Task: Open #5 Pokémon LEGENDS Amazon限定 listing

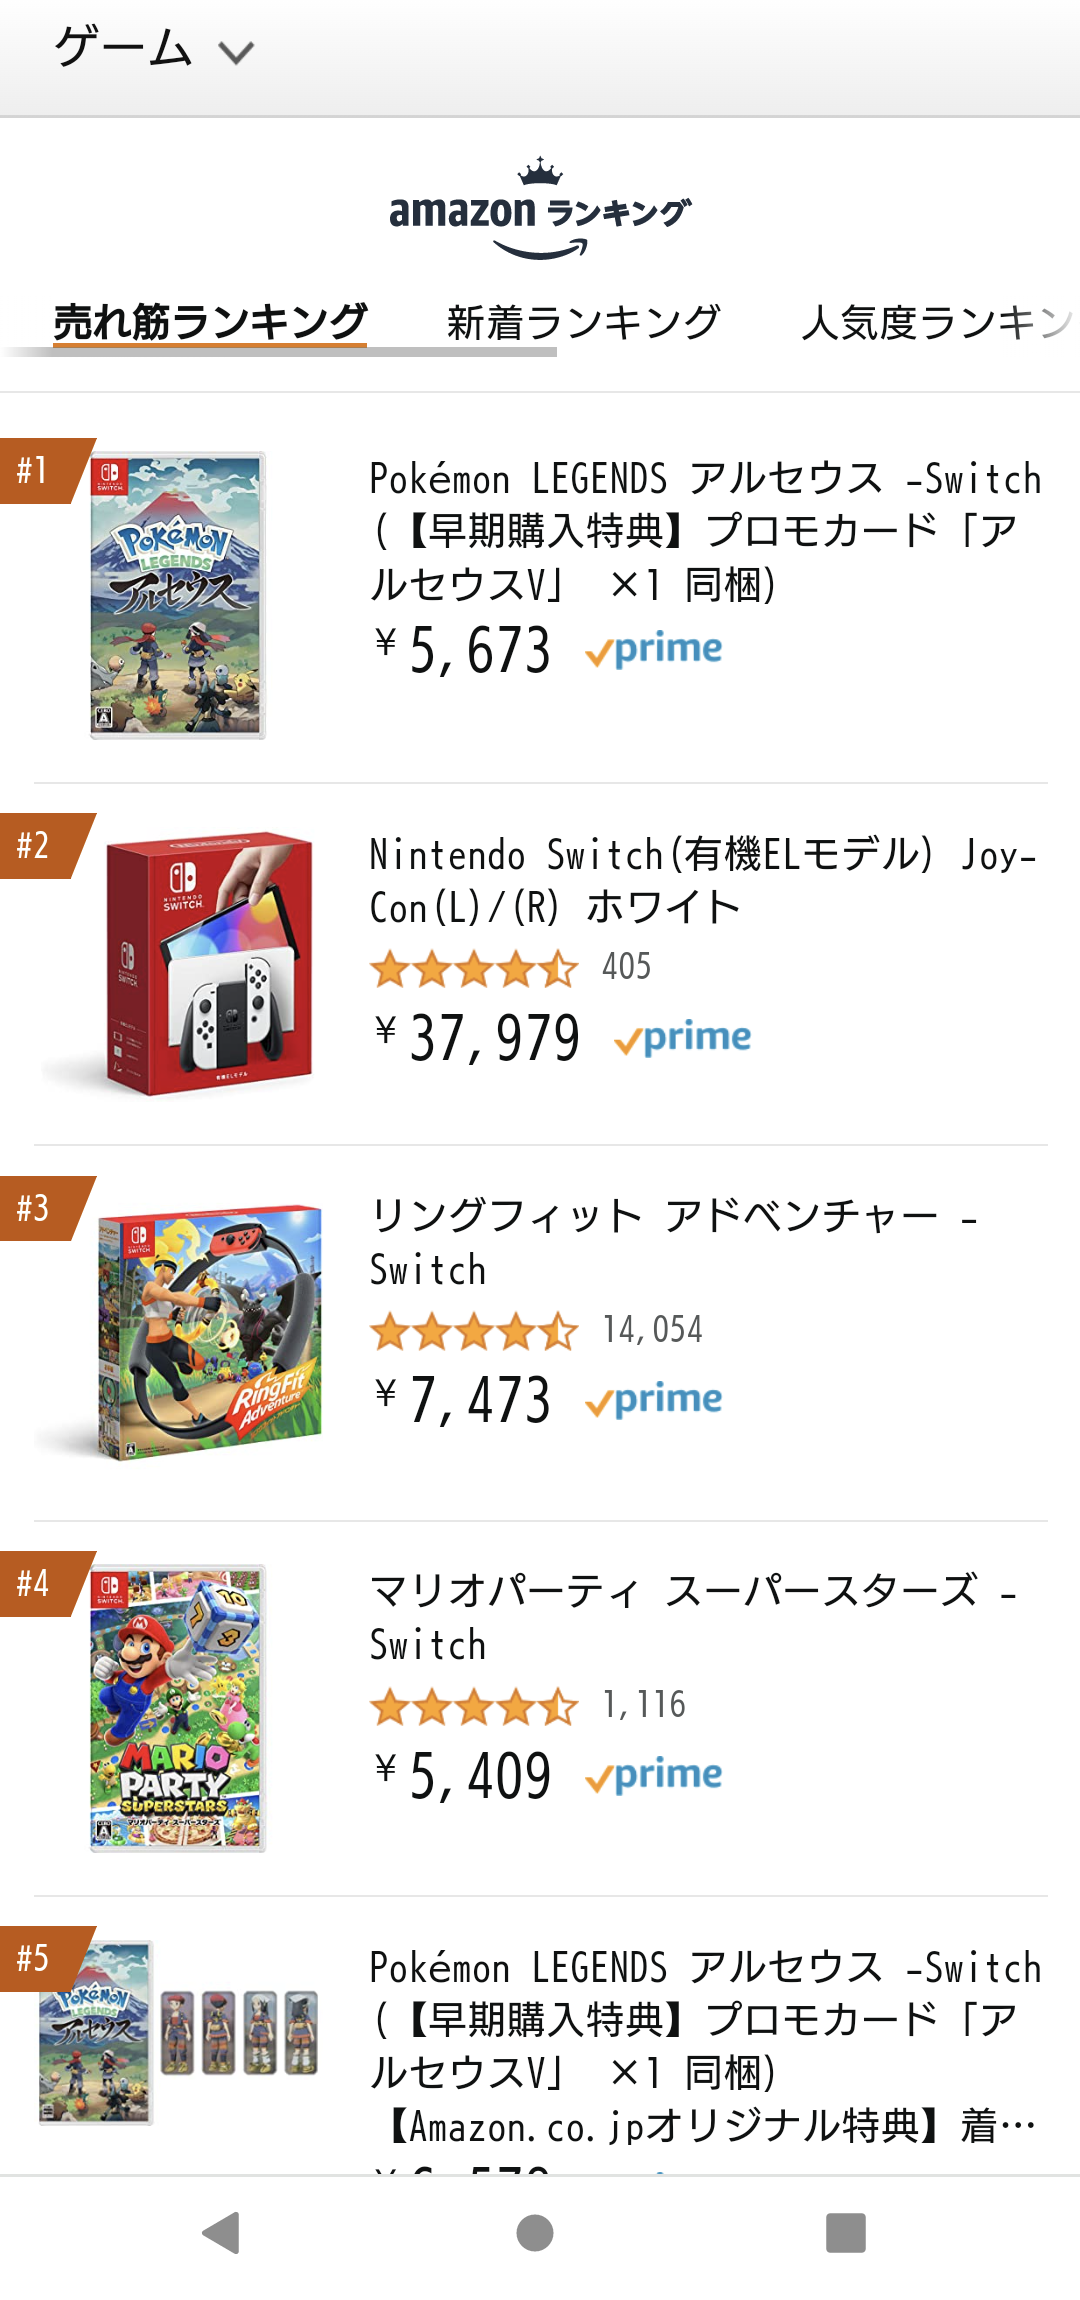Action: point(704,2045)
